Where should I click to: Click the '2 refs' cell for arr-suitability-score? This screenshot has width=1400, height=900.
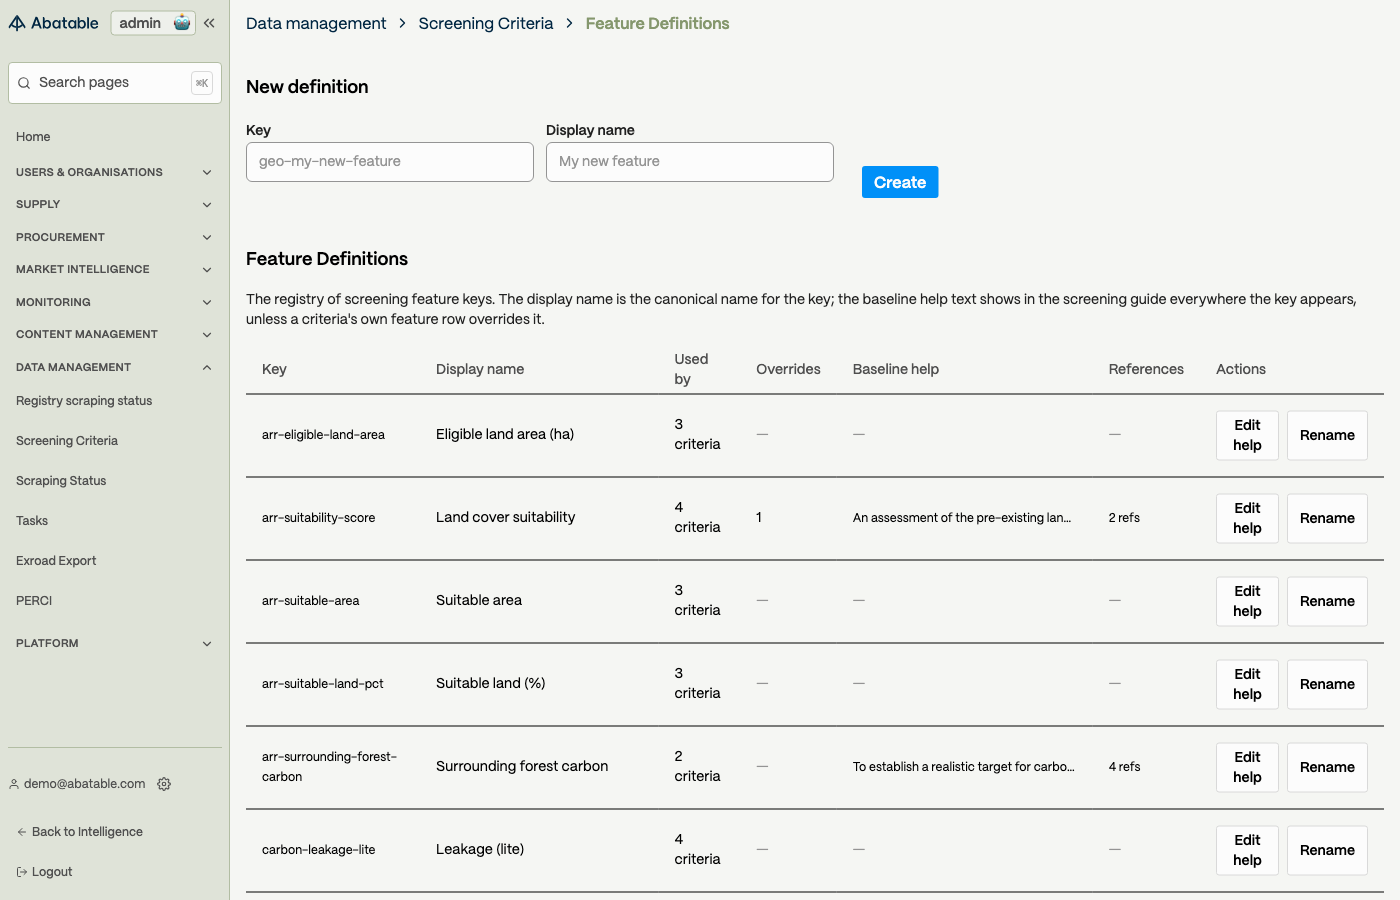[1124, 518]
